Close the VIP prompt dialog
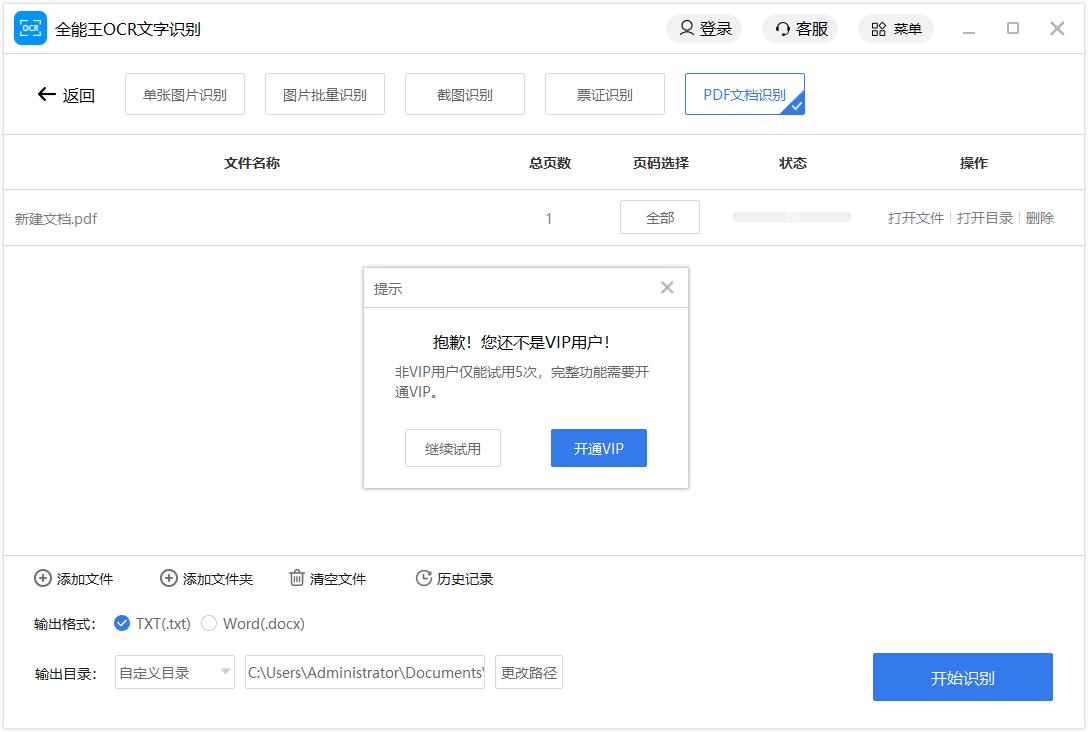Viewport: 1088px width, 732px height. (667, 288)
